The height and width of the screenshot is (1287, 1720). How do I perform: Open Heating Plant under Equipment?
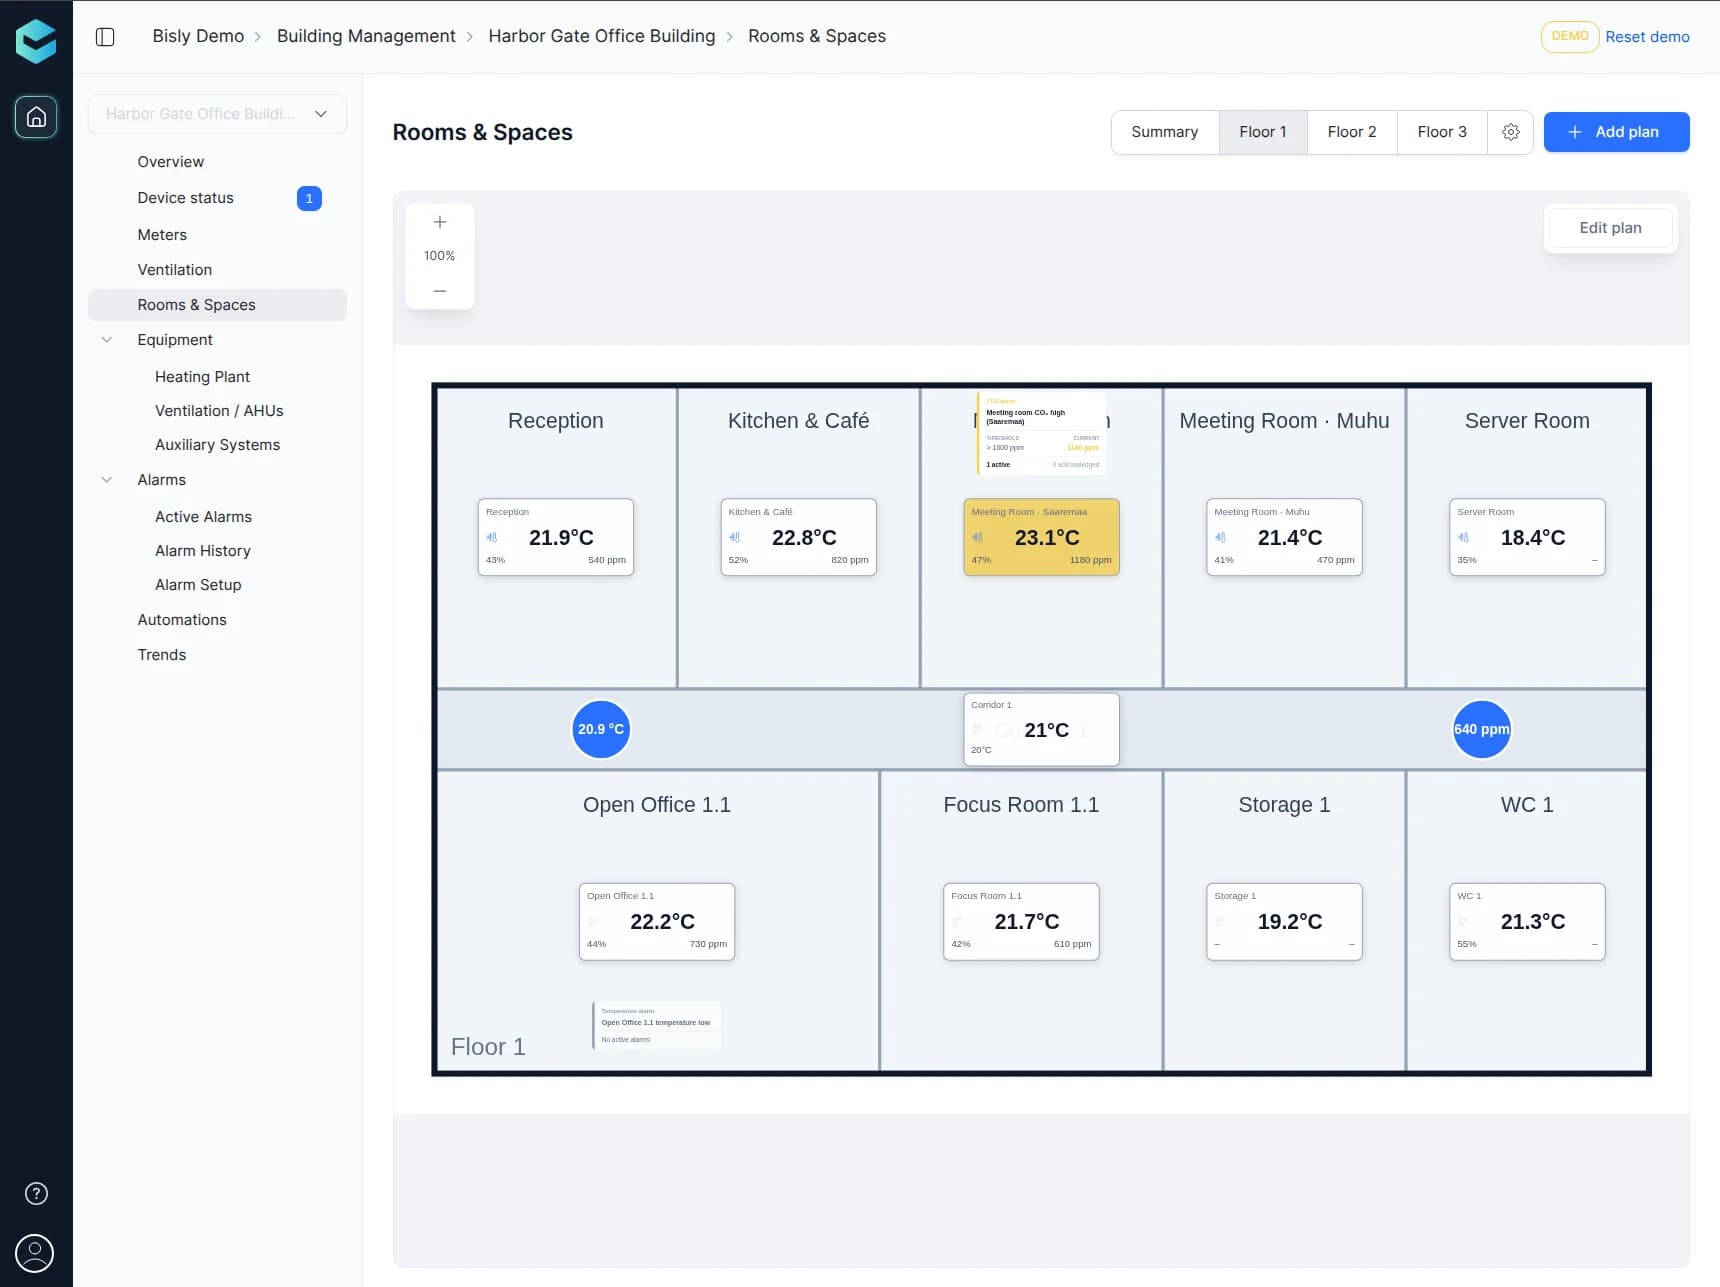[x=202, y=377]
